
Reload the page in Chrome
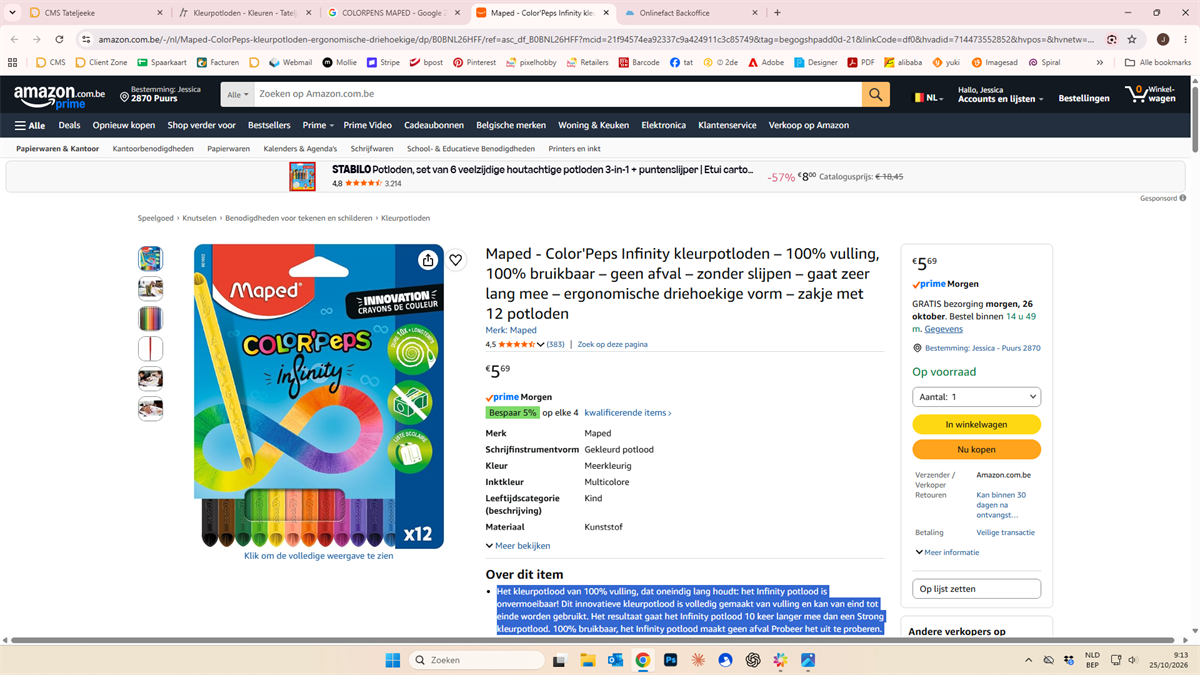[x=60, y=39]
